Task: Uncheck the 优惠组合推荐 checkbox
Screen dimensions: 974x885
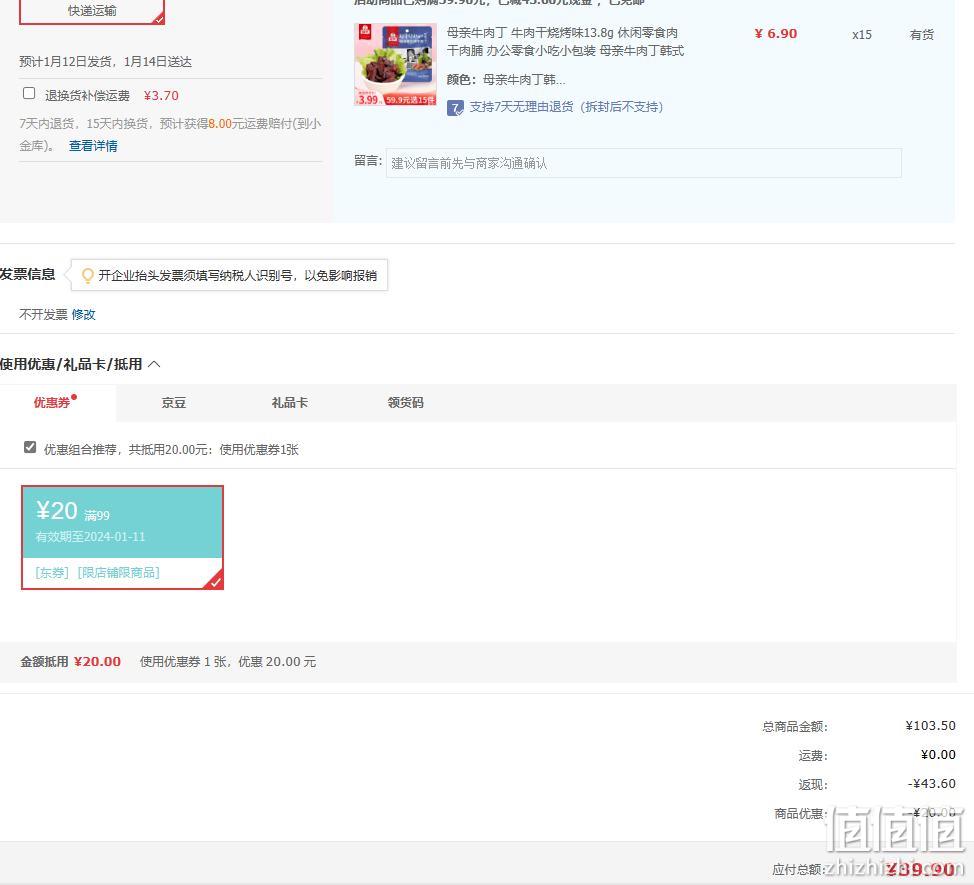Action: point(30,447)
